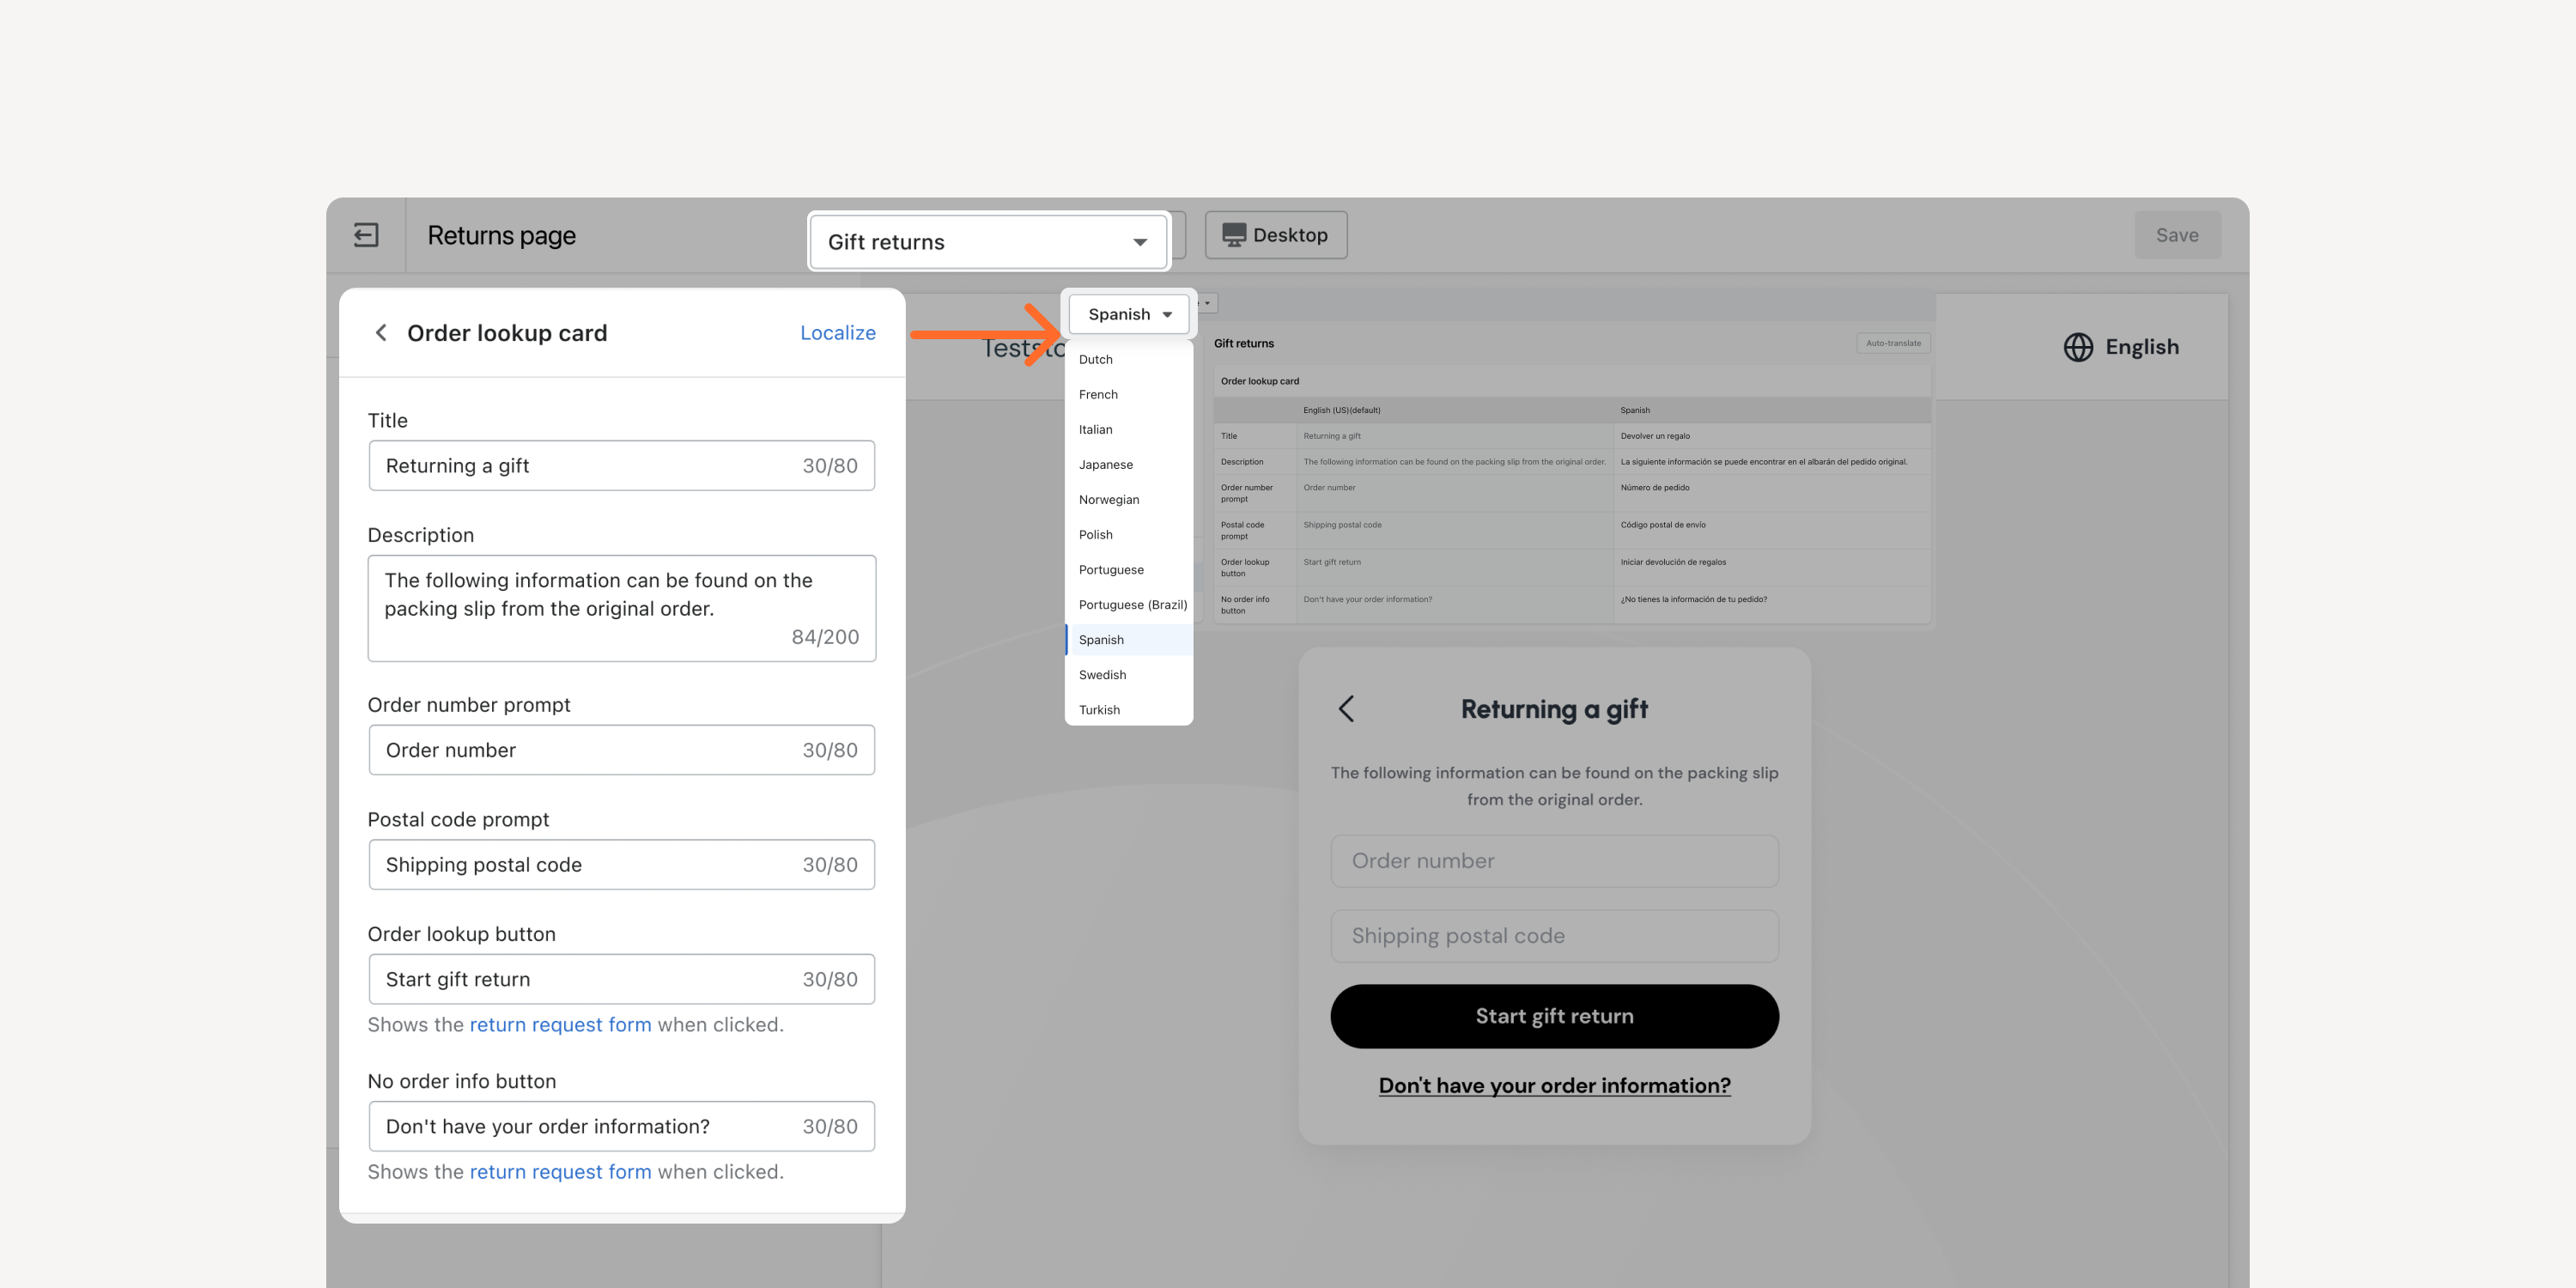Click the monitor icon on the Desktop button
Image resolution: width=2576 pixels, height=1288 pixels.
1234,235
